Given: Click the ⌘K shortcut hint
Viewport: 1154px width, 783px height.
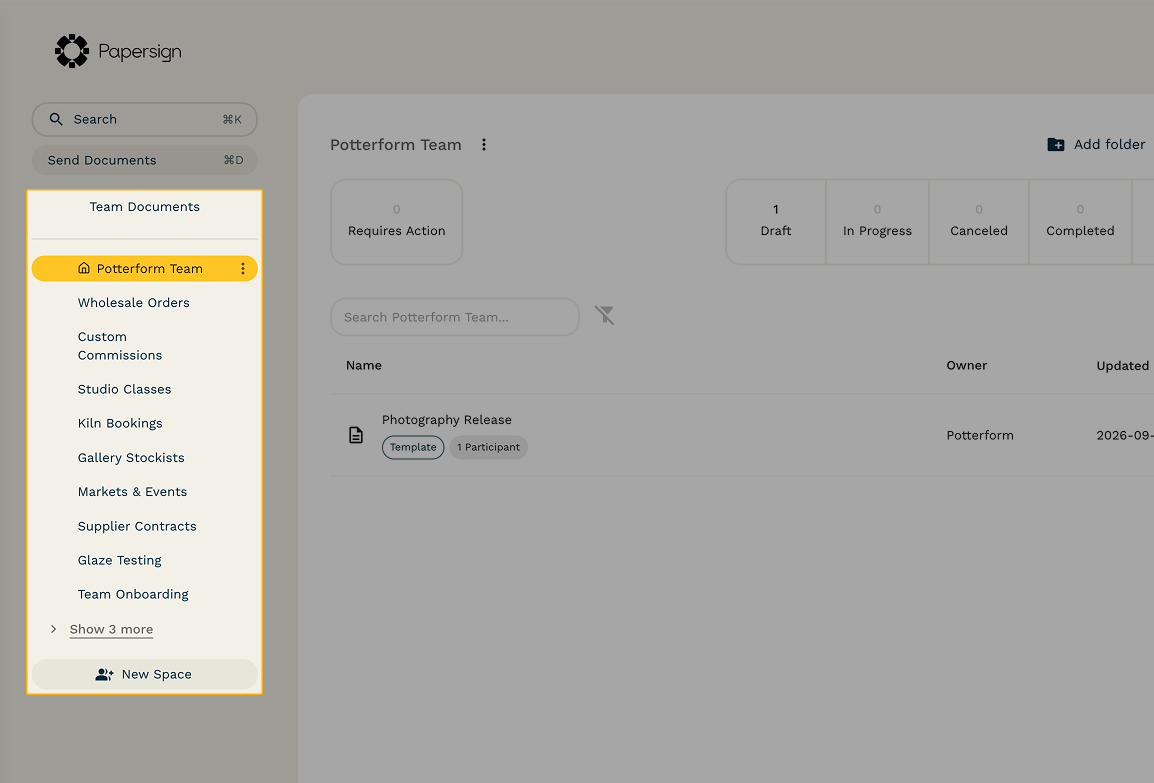Looking at the screenshot, I should coord(232,119).
